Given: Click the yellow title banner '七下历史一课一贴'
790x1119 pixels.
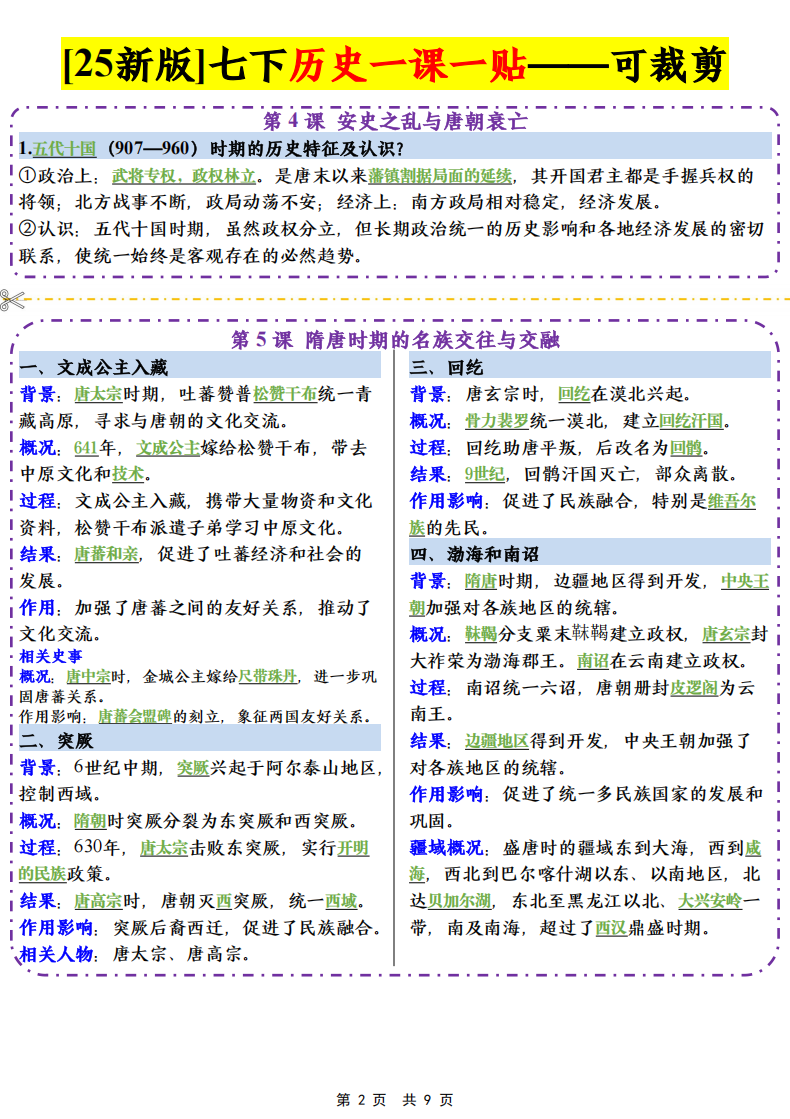Looking at the screenshot, I should tap(395, 64).
